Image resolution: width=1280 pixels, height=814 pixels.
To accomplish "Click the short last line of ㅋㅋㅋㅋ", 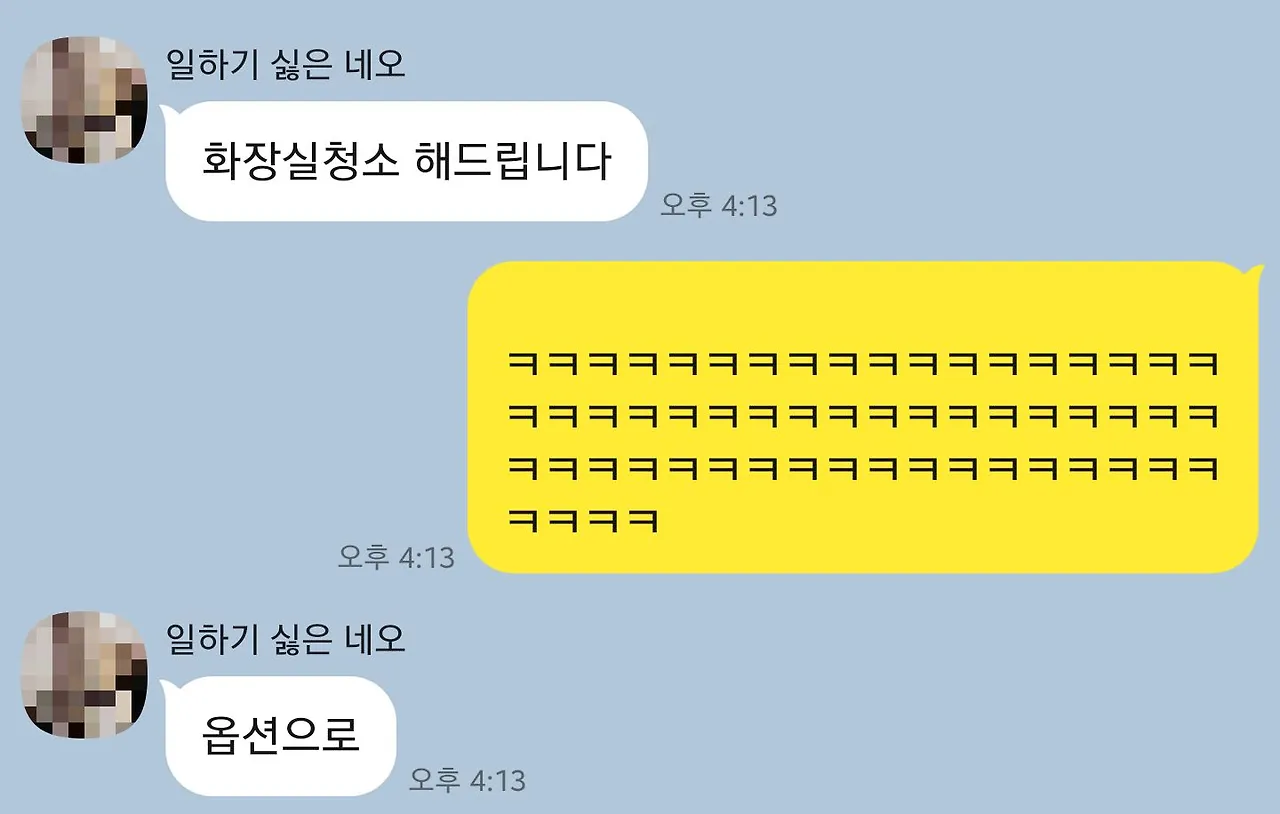I will click(583, 520).
